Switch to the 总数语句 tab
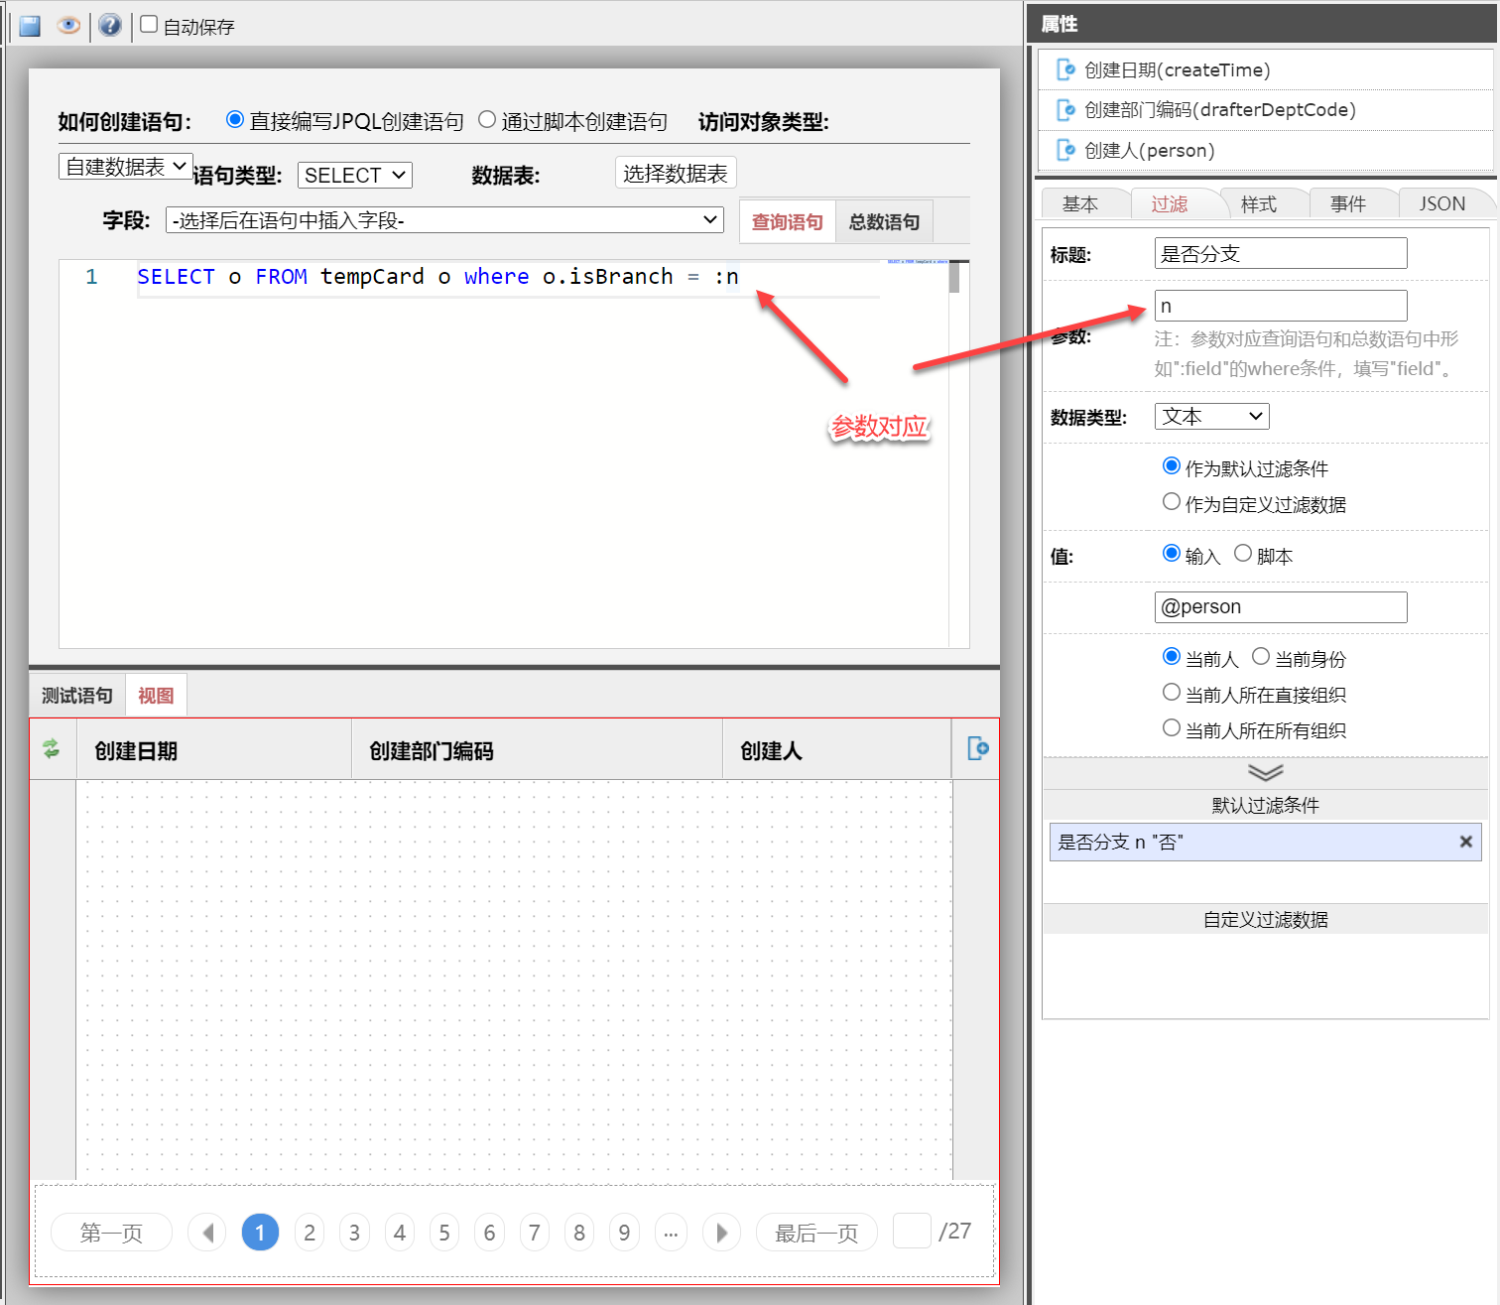 click(884, 222)
